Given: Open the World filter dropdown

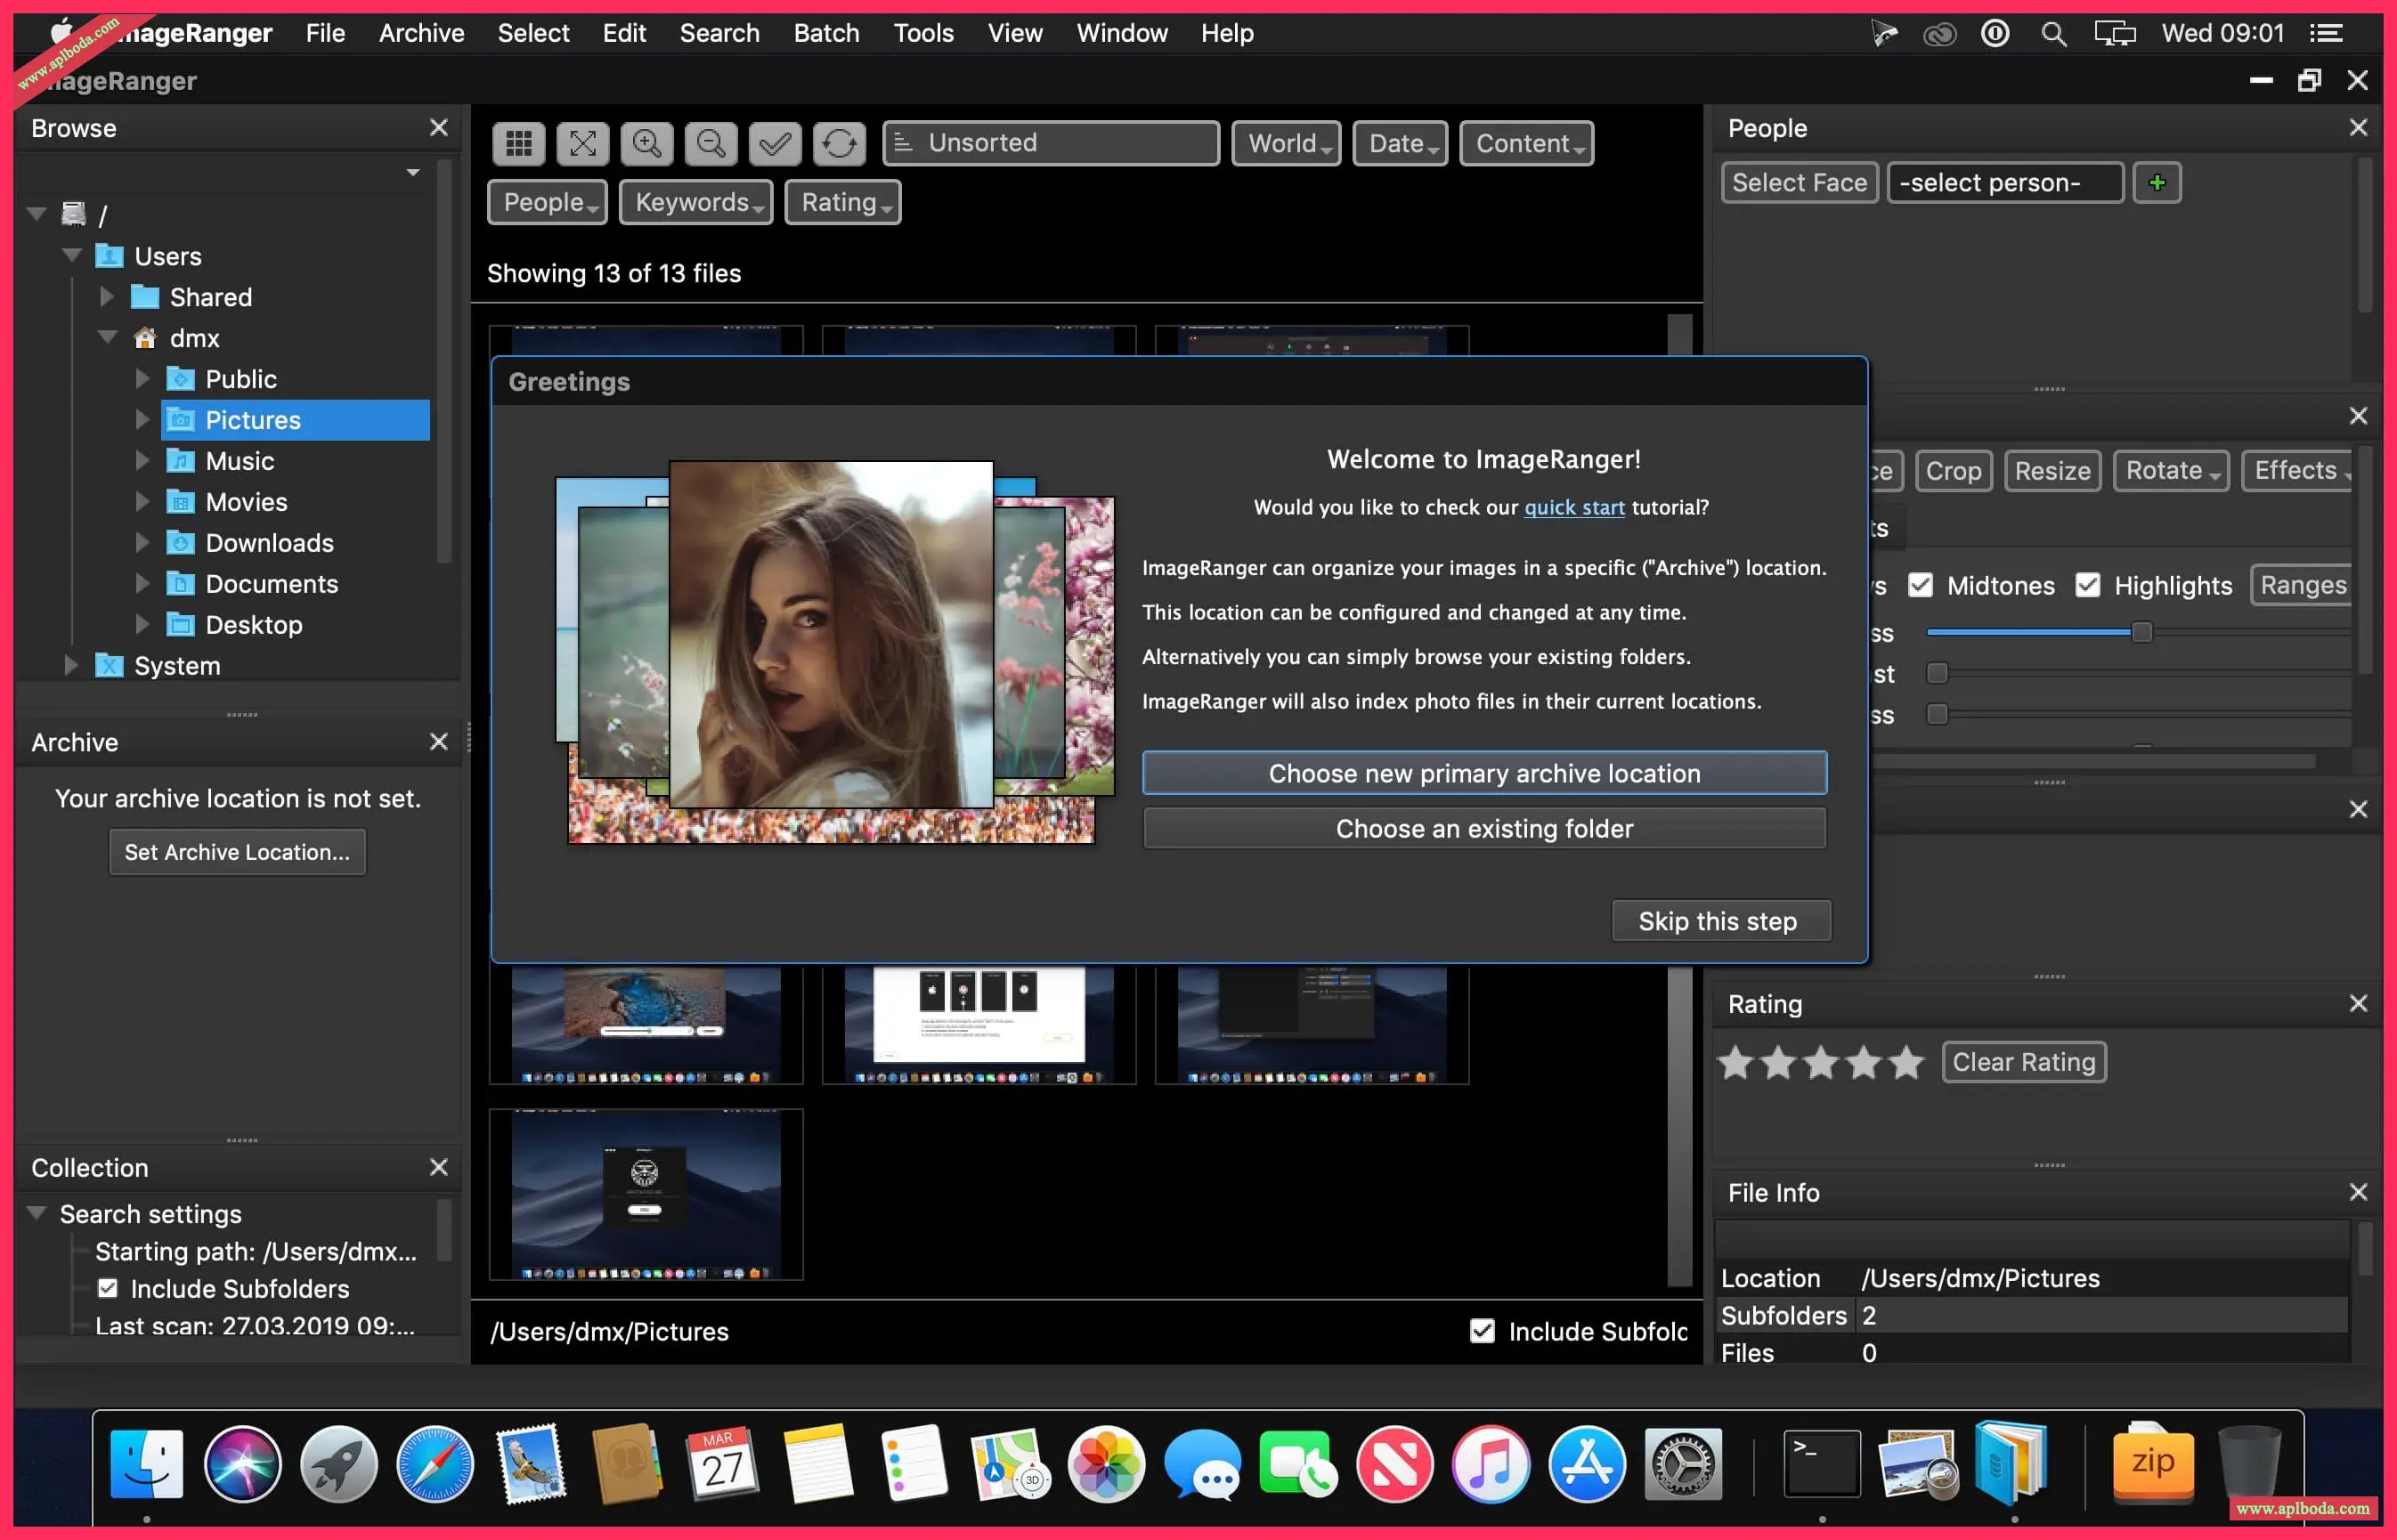Looking at the screenshot, I should pos(1286,143).
